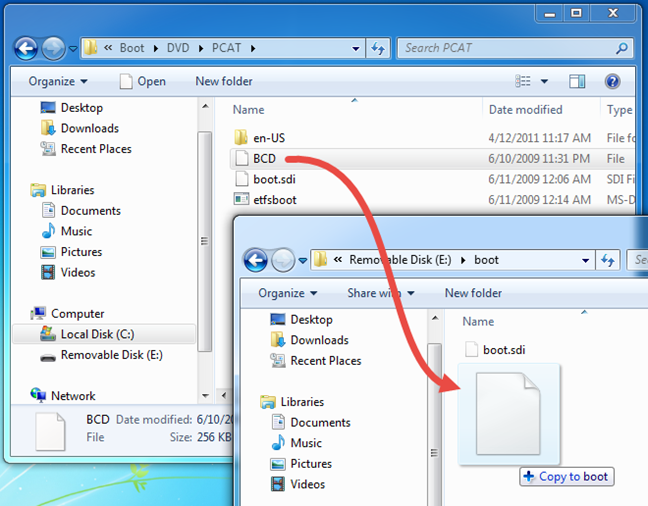648x506 pixels.
Task: Select Removable Disk (E:) in left sidebar
Action: click(x=111, y=355)
